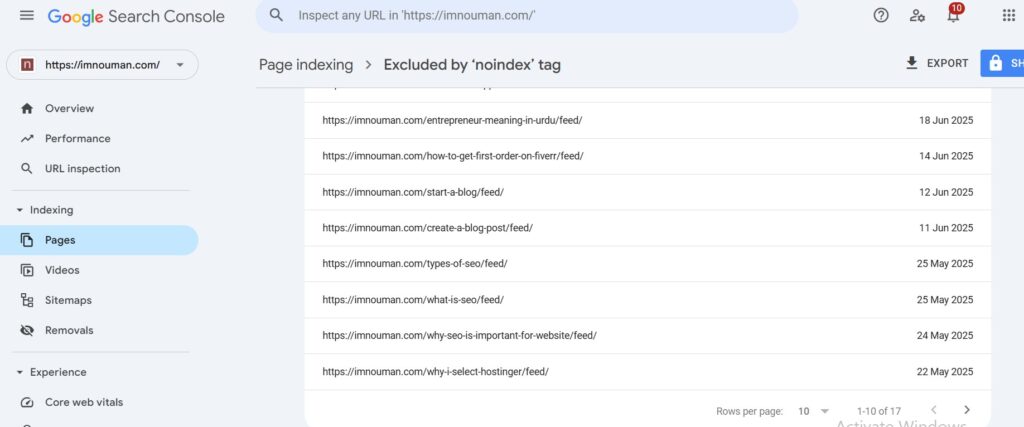Open the Removals tool
The width and height of the screenshot is (1024, 427).
69,330
